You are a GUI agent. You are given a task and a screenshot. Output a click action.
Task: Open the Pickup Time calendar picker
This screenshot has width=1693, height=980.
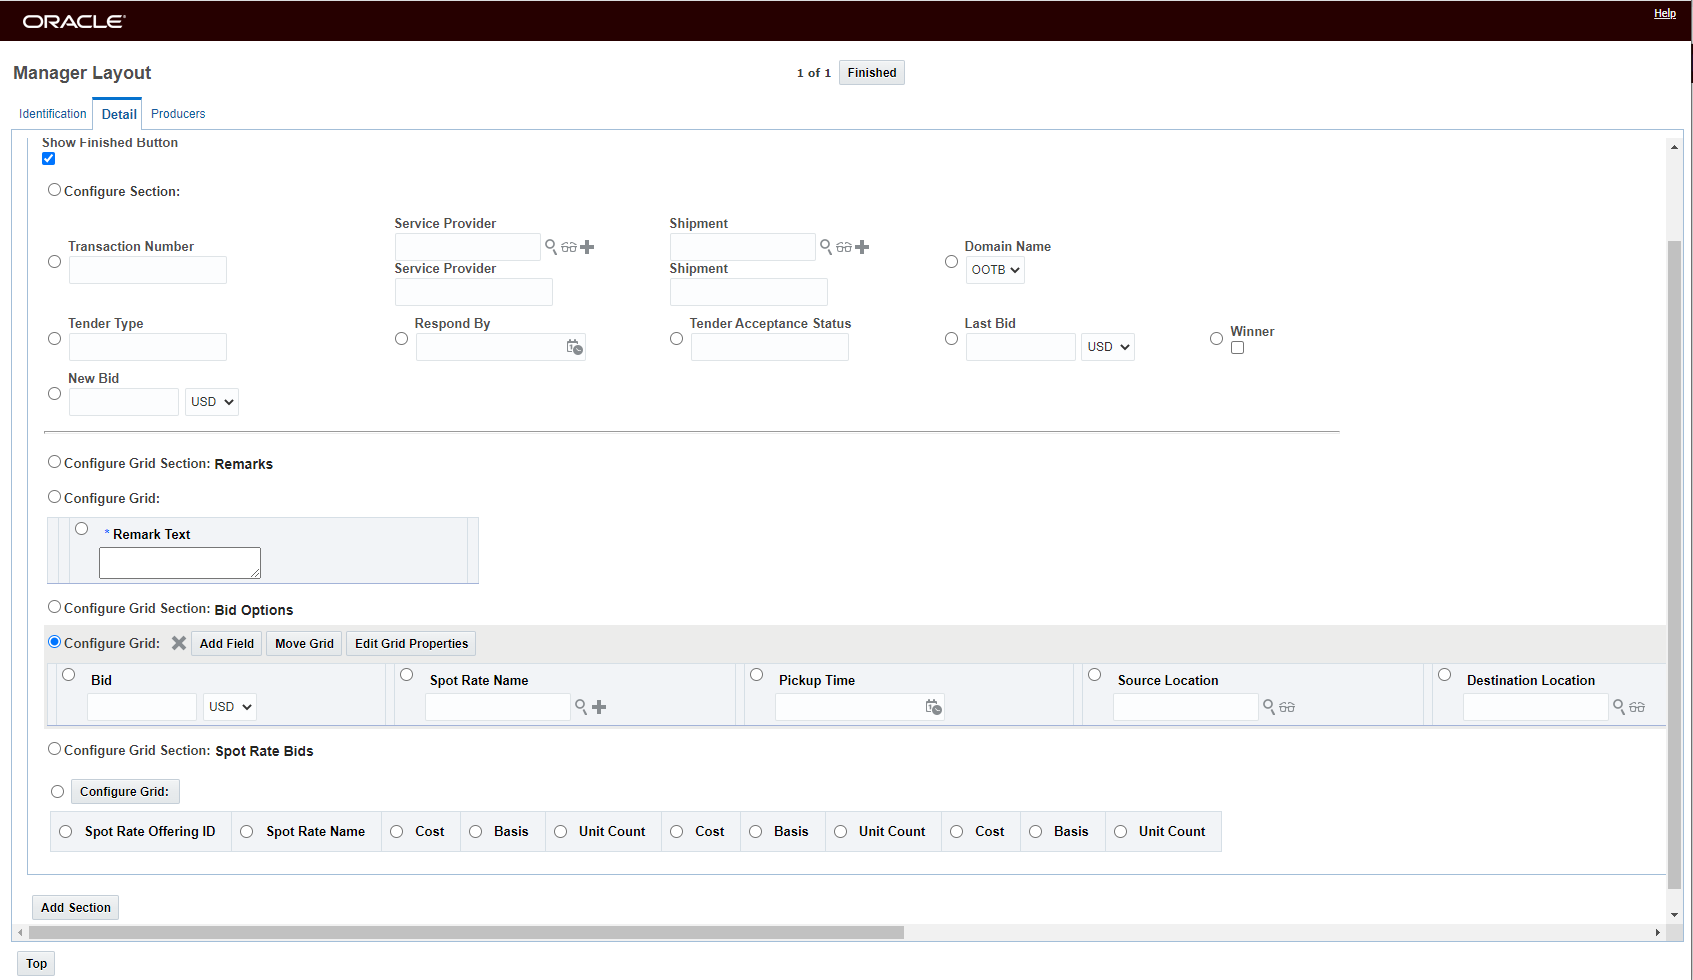[x=934, y=707]
